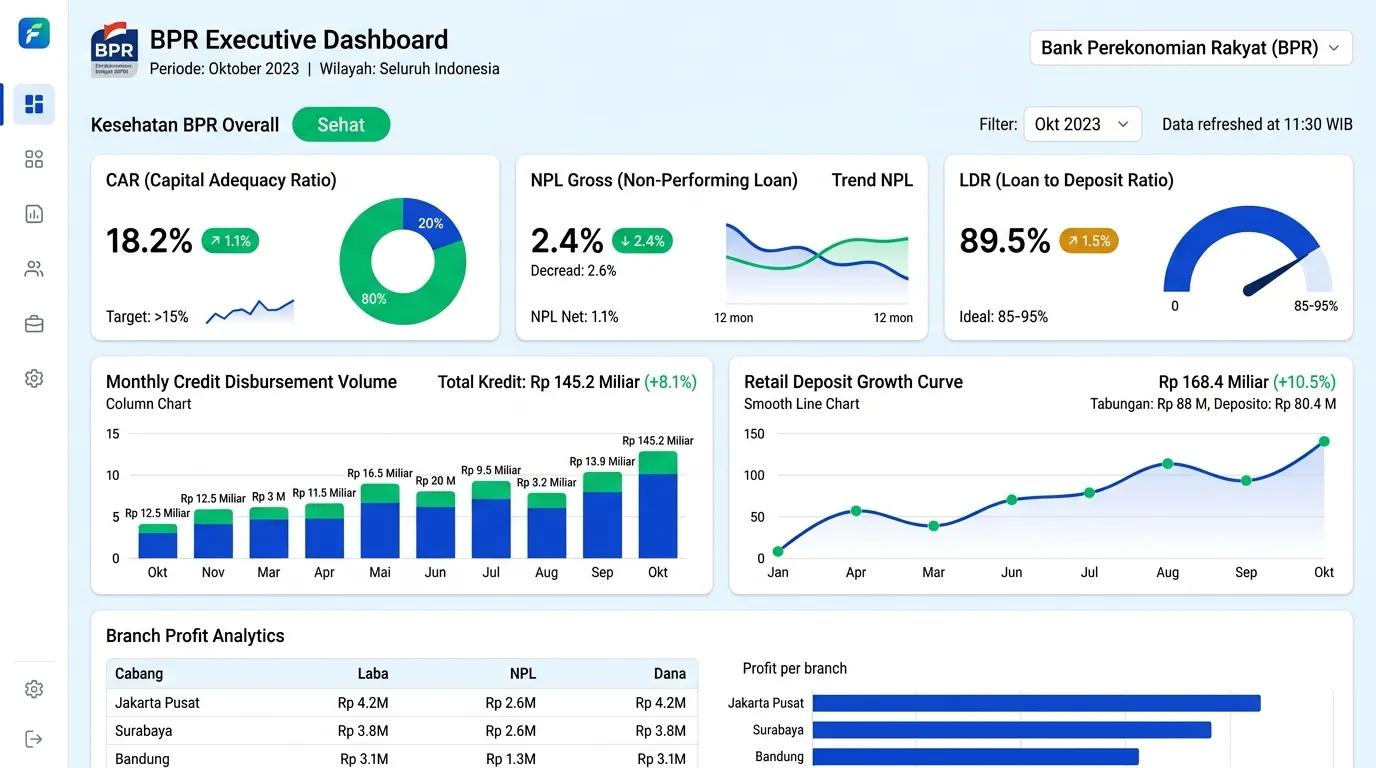Viewport: 1376px width, 768px height.
Task: Click the Rp 16.5 Miliar Mai column
Action: pyautogui.click(x=380, y=521)
